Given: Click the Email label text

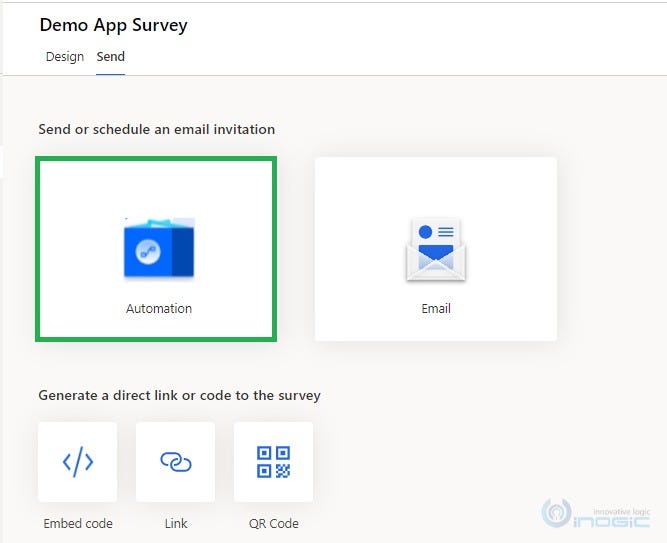Looking at the screenshot, I should point(436,309).
